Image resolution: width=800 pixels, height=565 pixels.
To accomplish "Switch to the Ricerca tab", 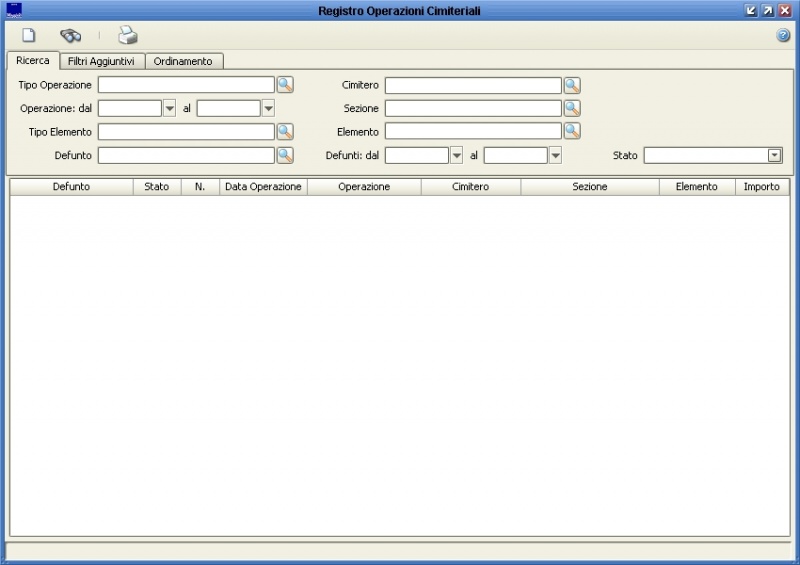I will 33,60.
